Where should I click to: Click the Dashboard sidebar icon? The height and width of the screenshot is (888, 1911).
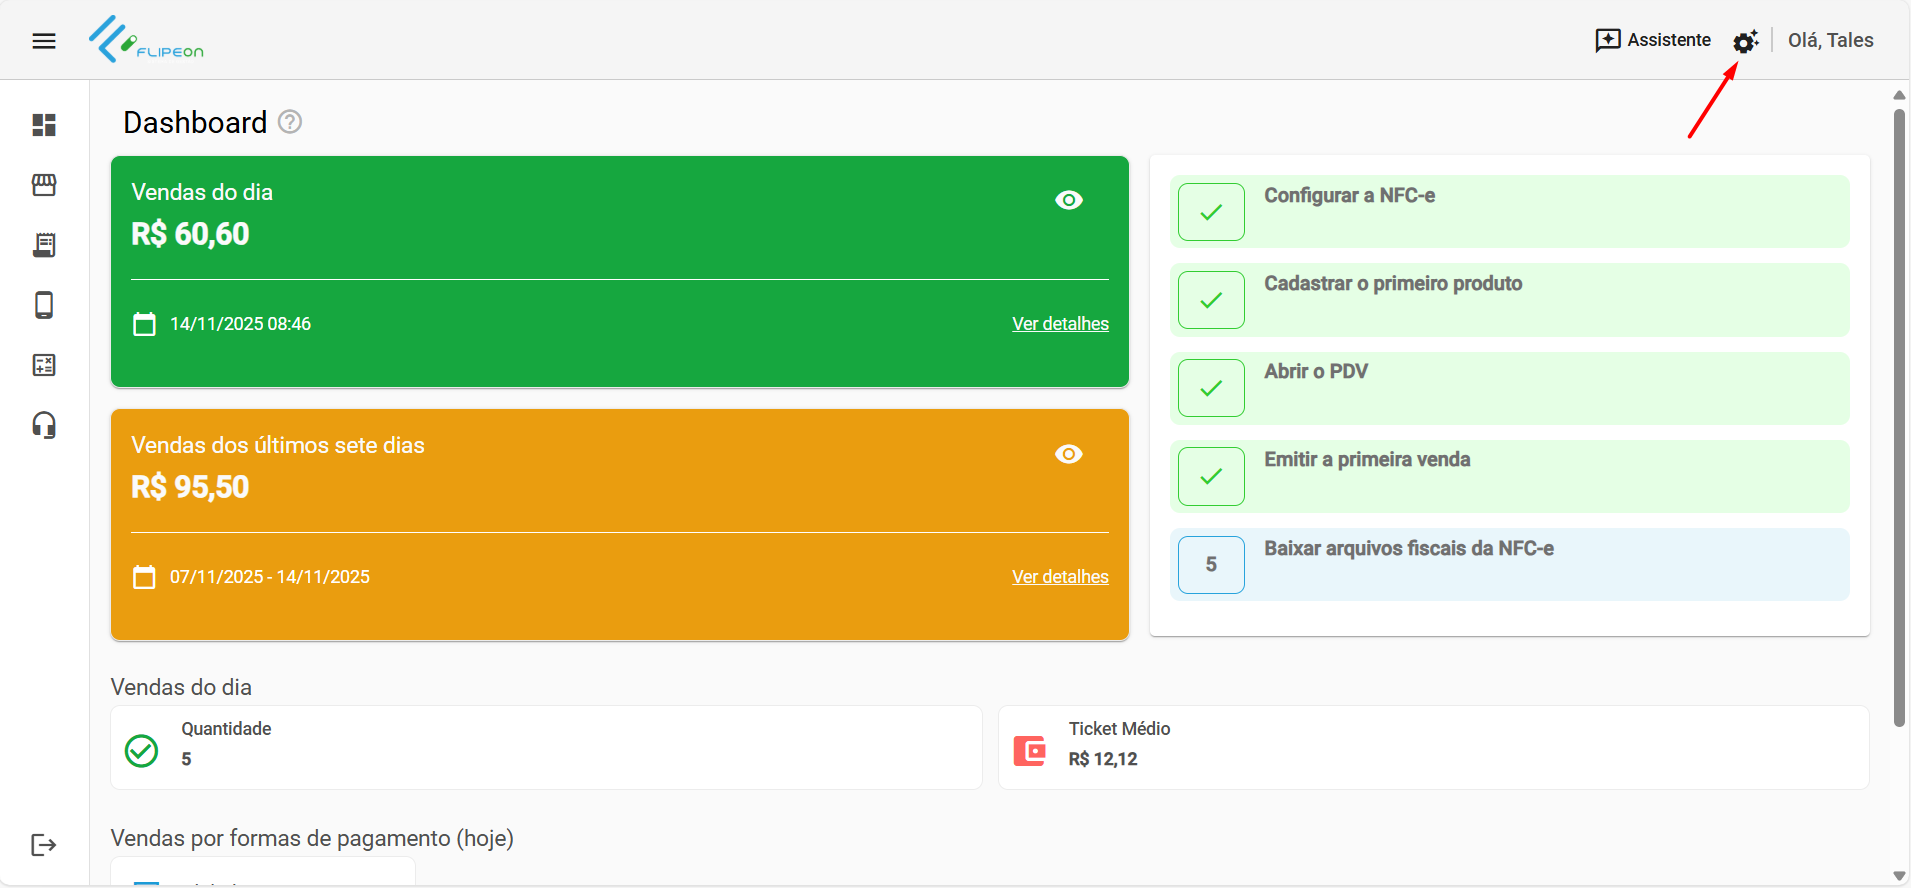pyautogui.click(x=44, y=125)
